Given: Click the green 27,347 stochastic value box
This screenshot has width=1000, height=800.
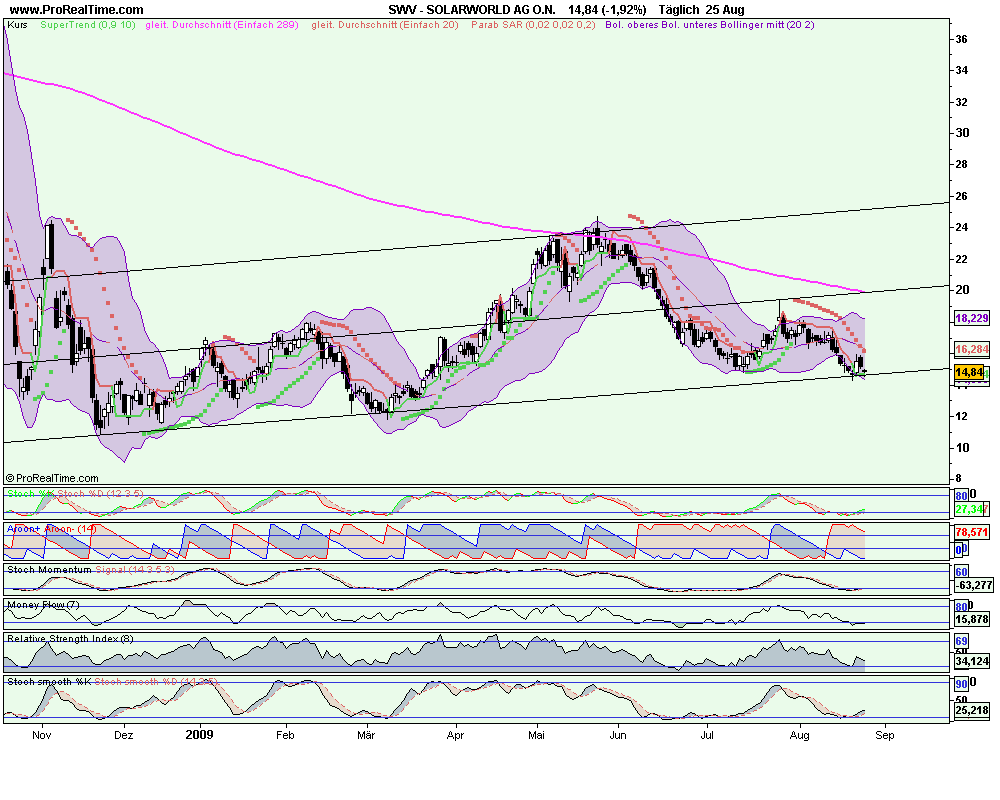Looking at the screenshot, I should tap(971, 509).
